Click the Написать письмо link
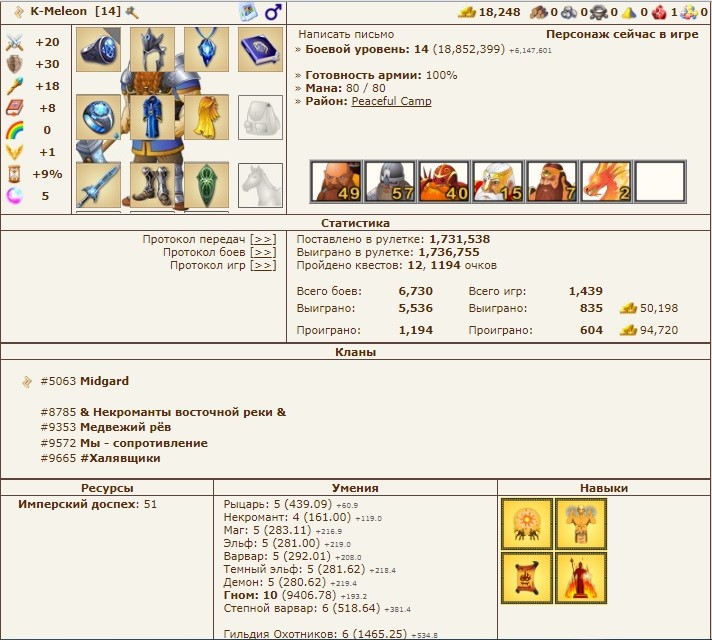Viewport: 712px width, 640px height. [346, 34]
